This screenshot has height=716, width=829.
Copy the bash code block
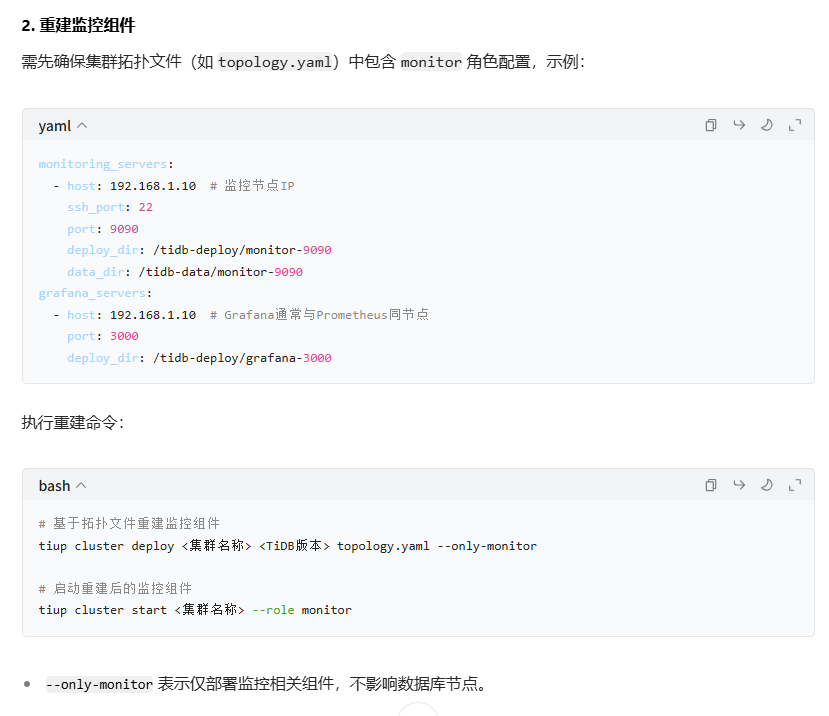click(710, 484)
